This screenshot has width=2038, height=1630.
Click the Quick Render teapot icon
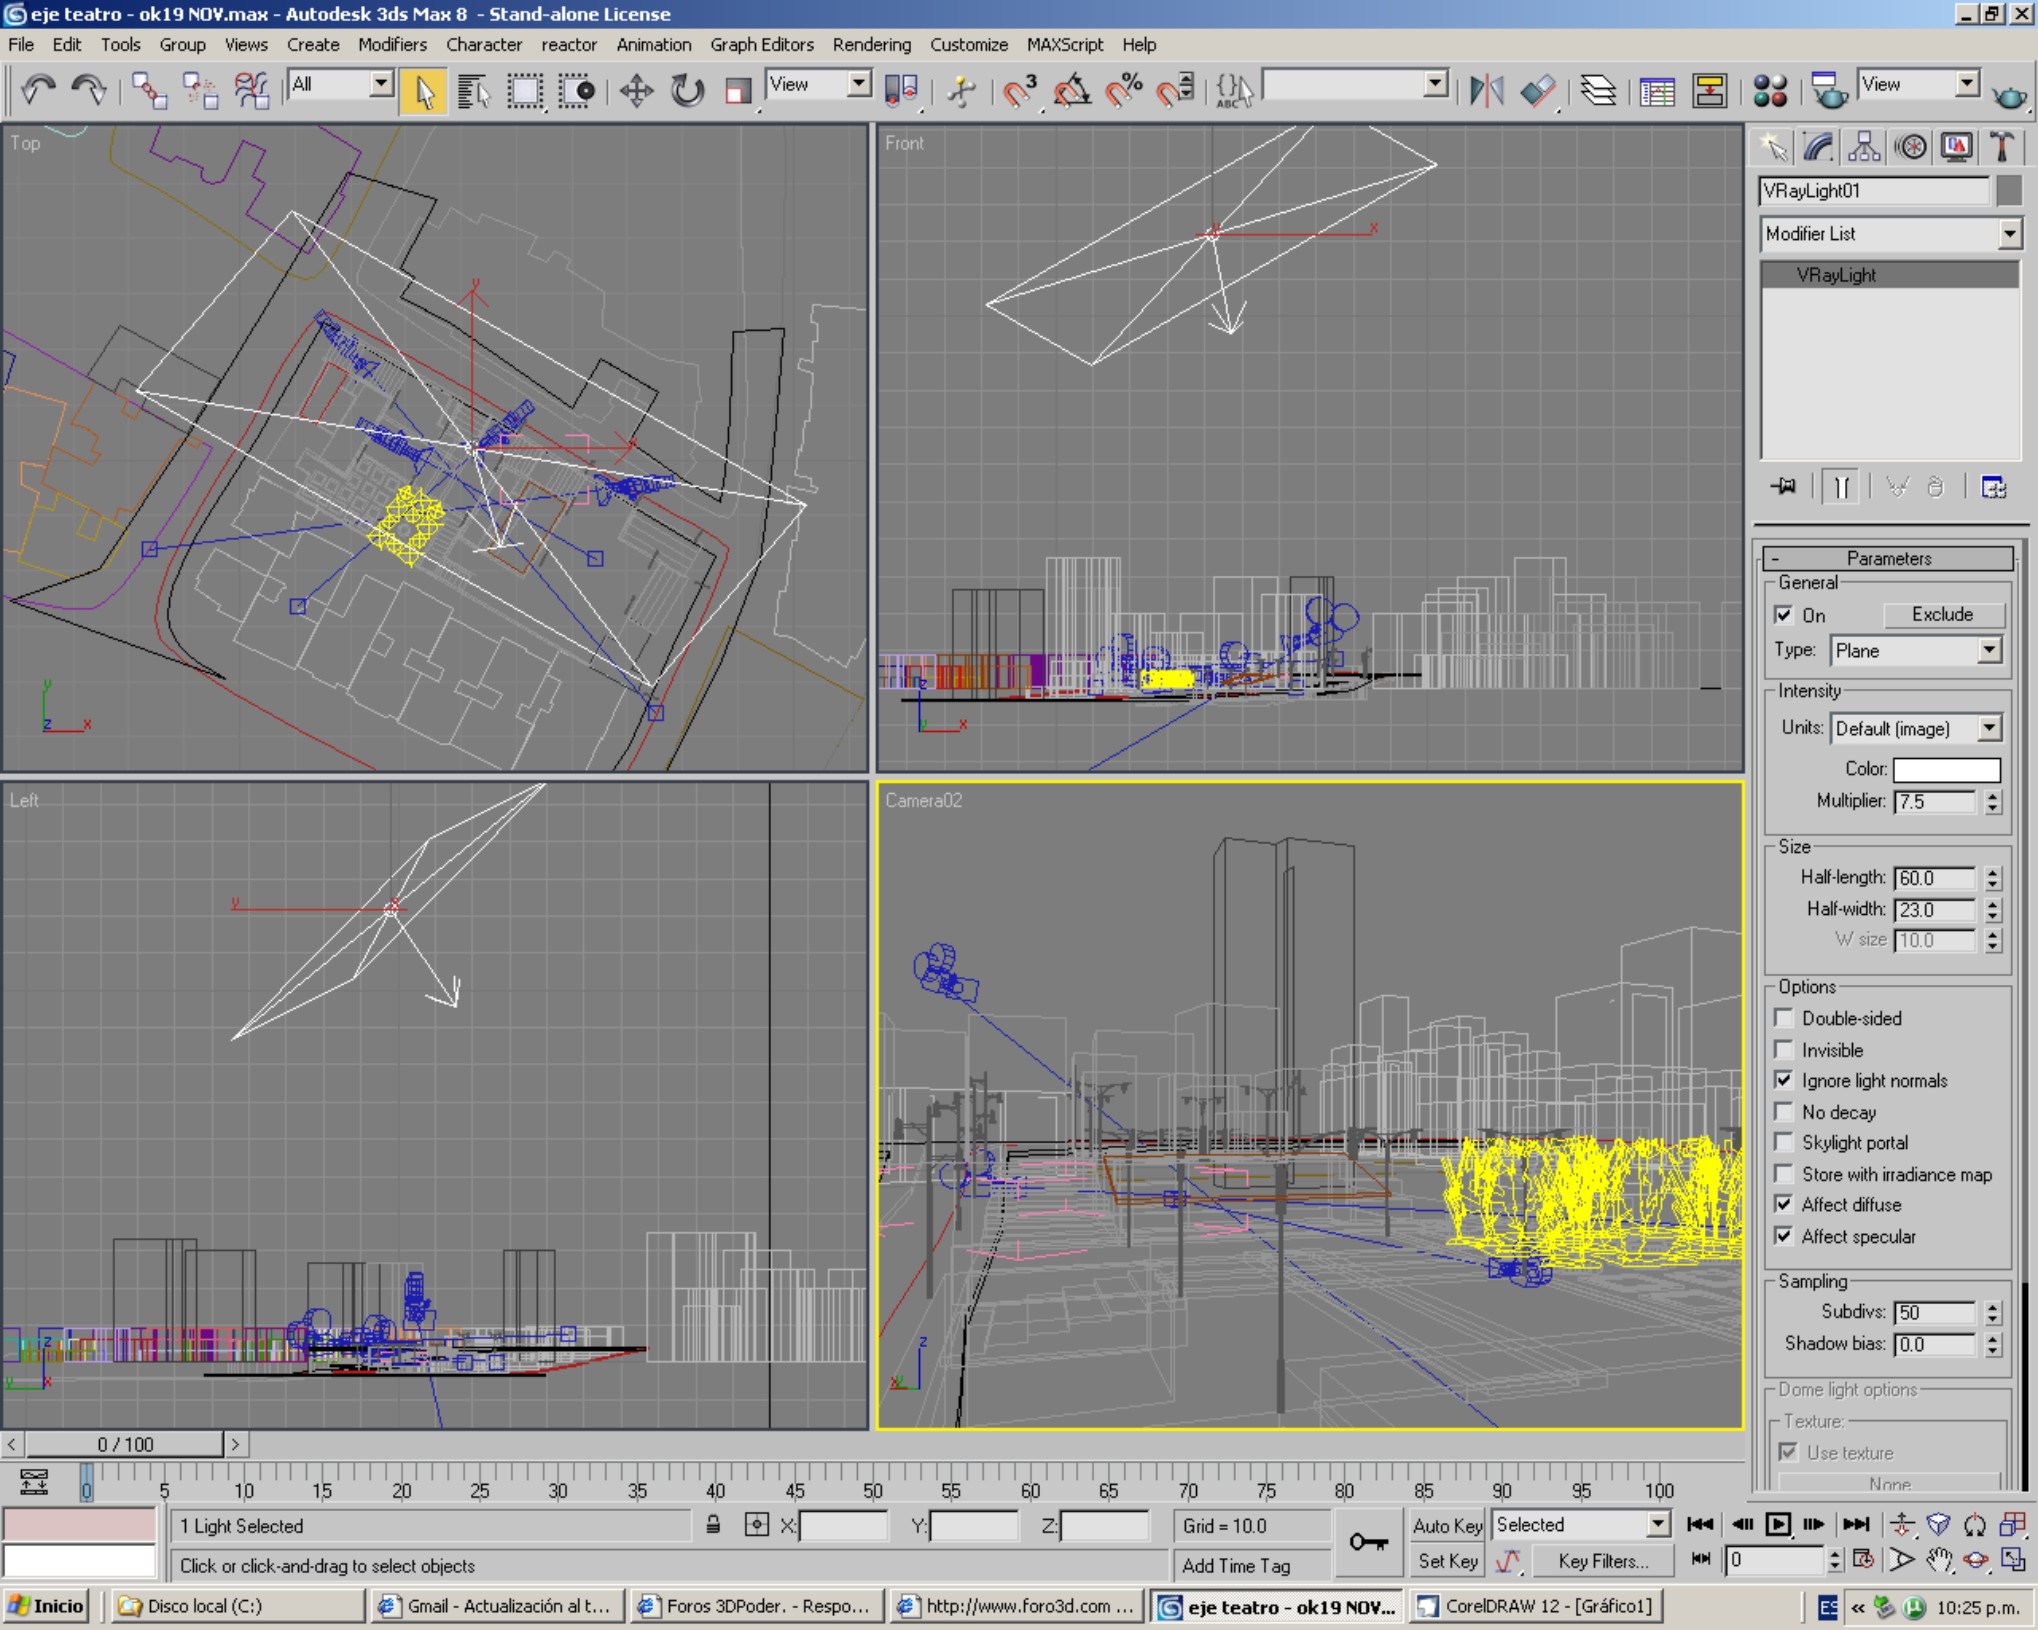coord(2008,95)
